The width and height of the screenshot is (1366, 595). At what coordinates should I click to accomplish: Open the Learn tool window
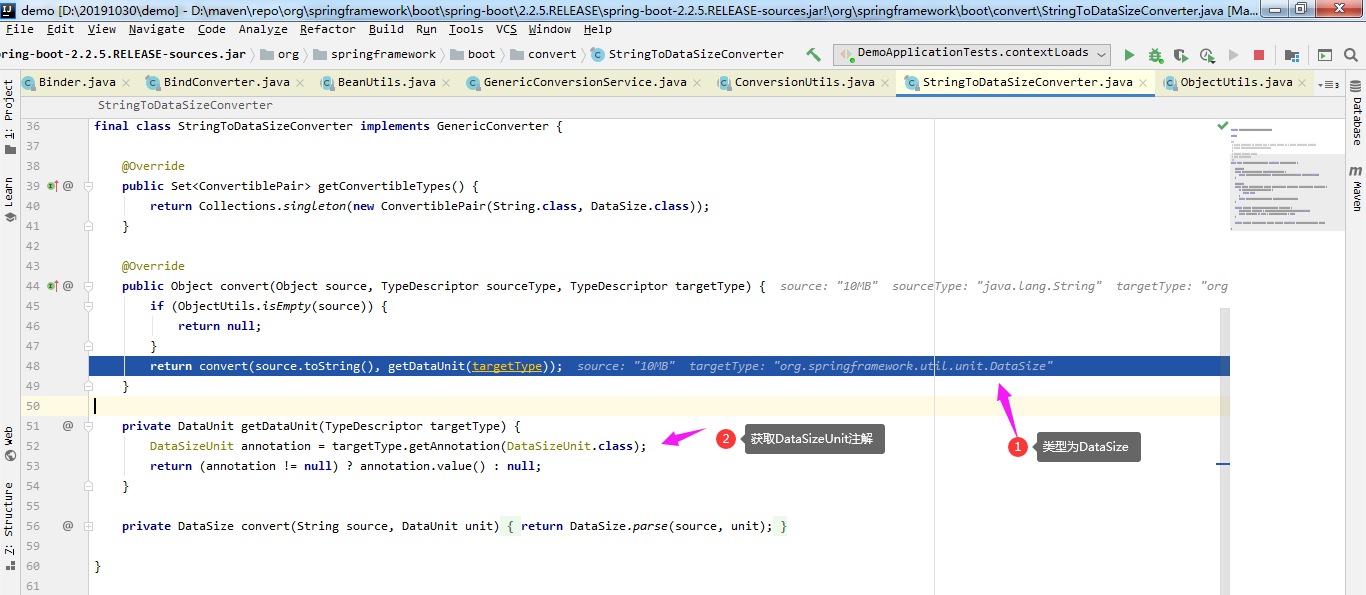click(x=9, y=199)
